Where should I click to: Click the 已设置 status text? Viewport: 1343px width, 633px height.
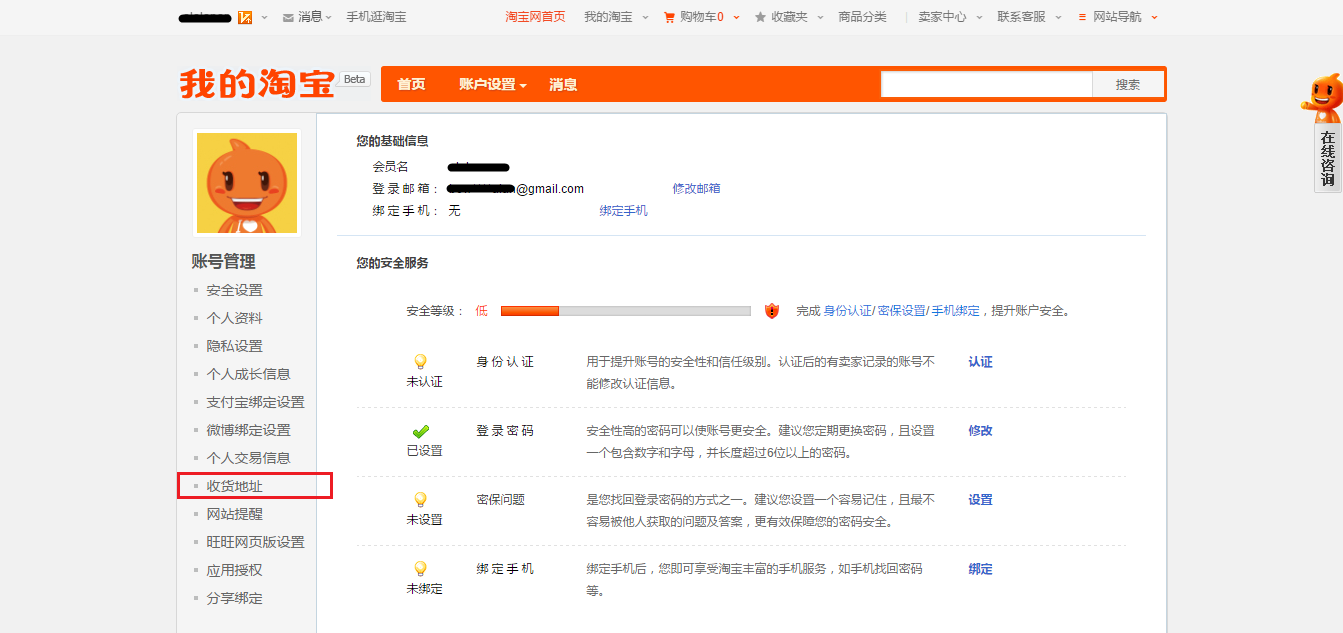coord(424,451)
